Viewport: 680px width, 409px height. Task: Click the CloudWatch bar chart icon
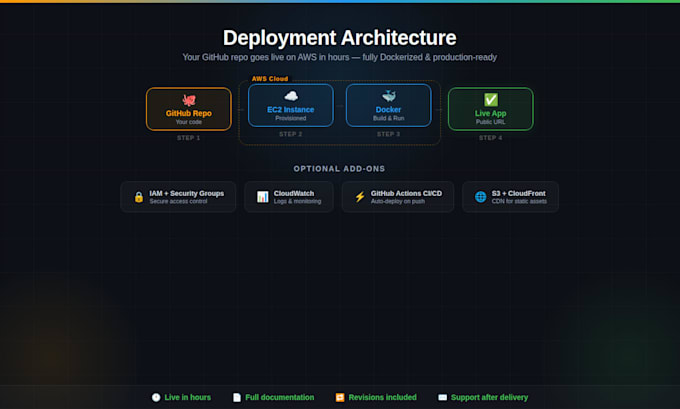[x=263, y=197]
